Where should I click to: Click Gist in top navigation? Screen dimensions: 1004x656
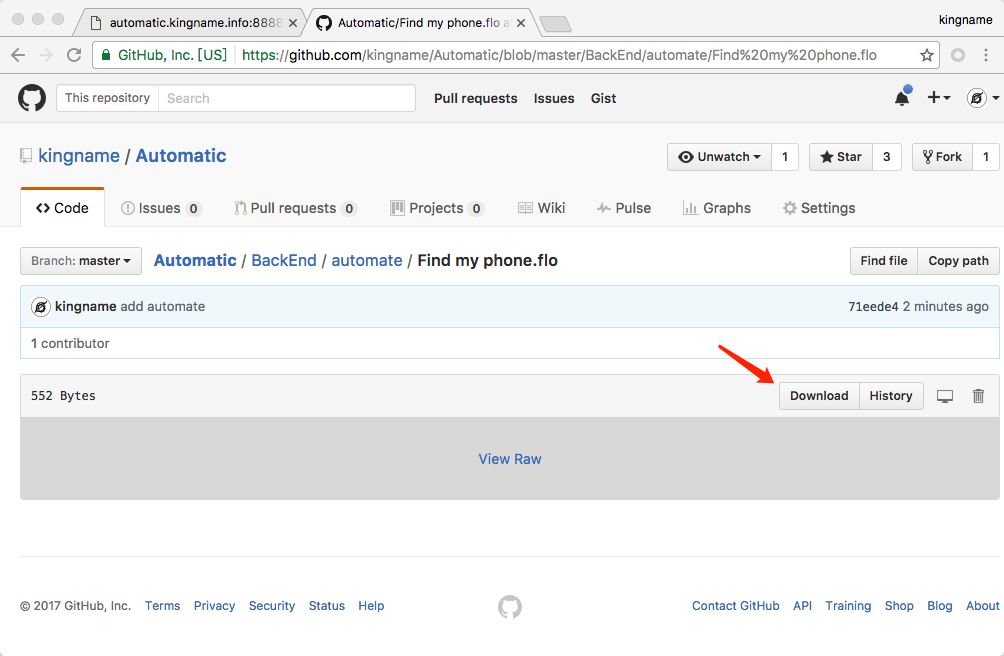pos(603,99)
